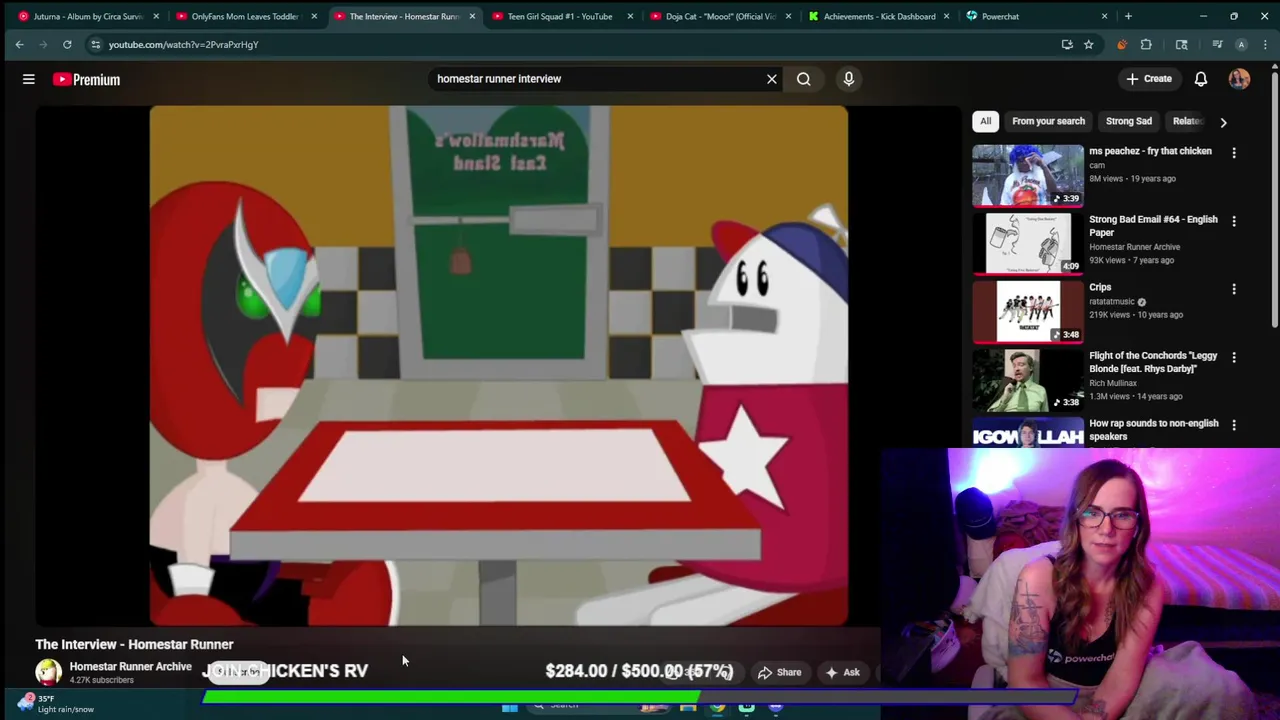Open Leggy Blonde video thumbnail
Image resolution: width=1280 pixels, height=720 pixels.
coord(1028,379)
